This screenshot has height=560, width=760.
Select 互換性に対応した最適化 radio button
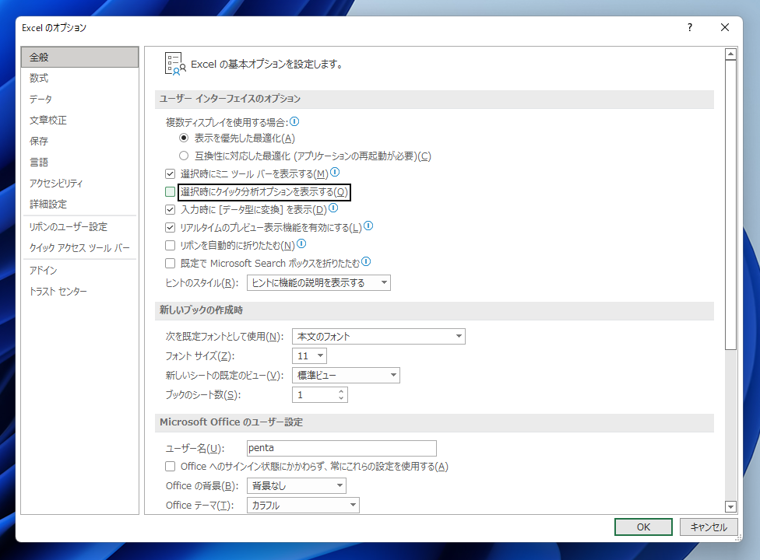(184, 156)
